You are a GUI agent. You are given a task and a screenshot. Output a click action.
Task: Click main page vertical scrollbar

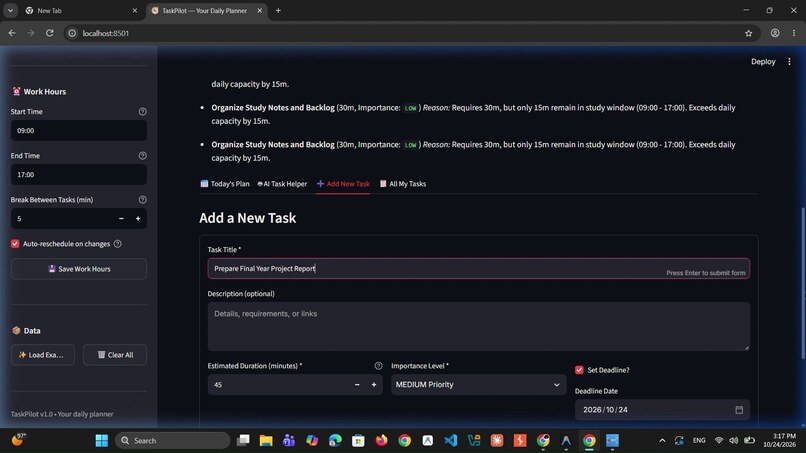tap(803, 283)
